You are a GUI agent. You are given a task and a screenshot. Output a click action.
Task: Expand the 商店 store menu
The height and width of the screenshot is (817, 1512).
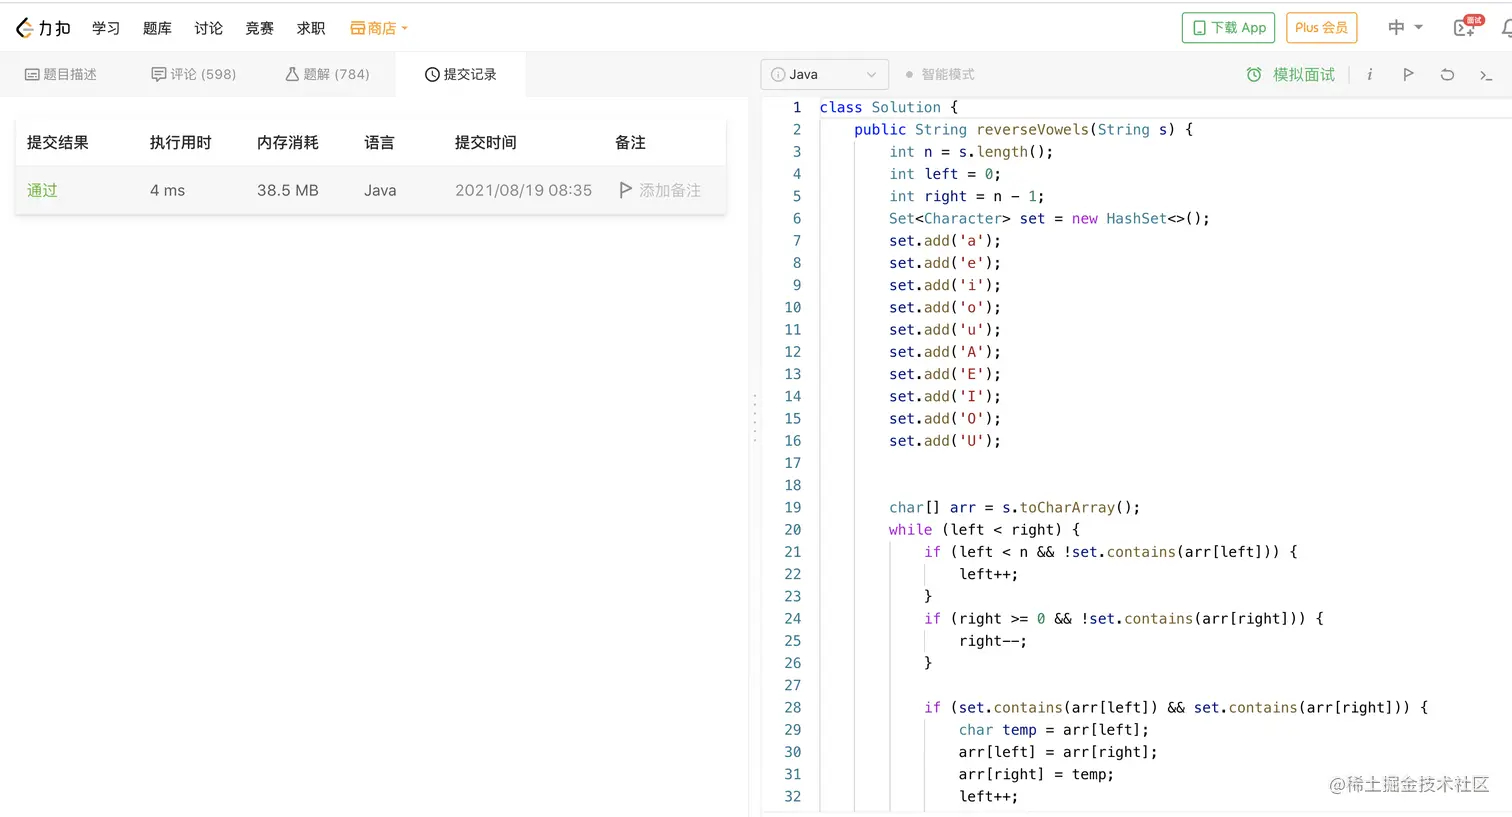click(x=379, y=28)
